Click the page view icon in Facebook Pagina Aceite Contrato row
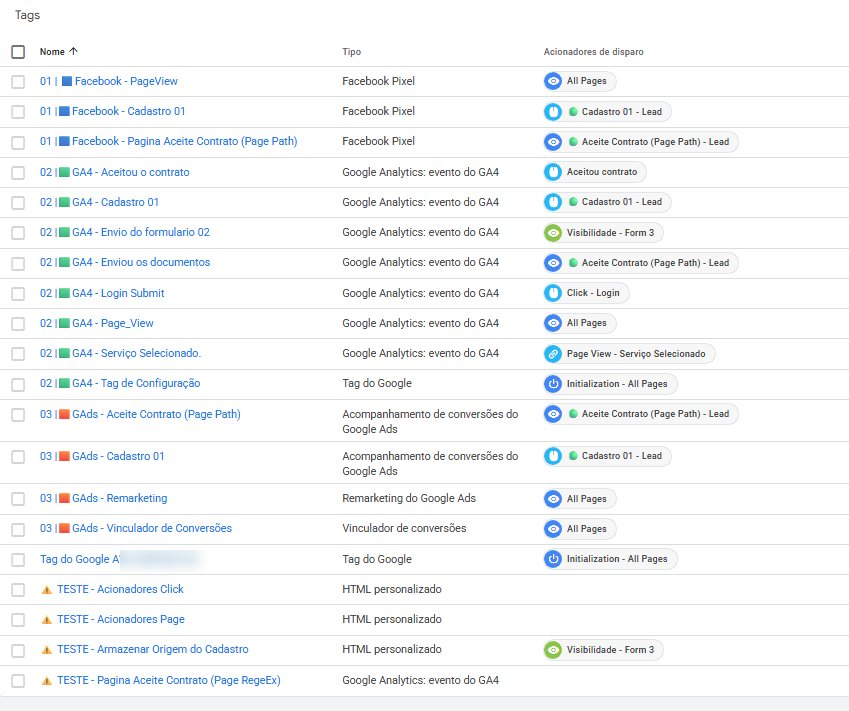This screenshot has height=711, width=849. (553, 142)
